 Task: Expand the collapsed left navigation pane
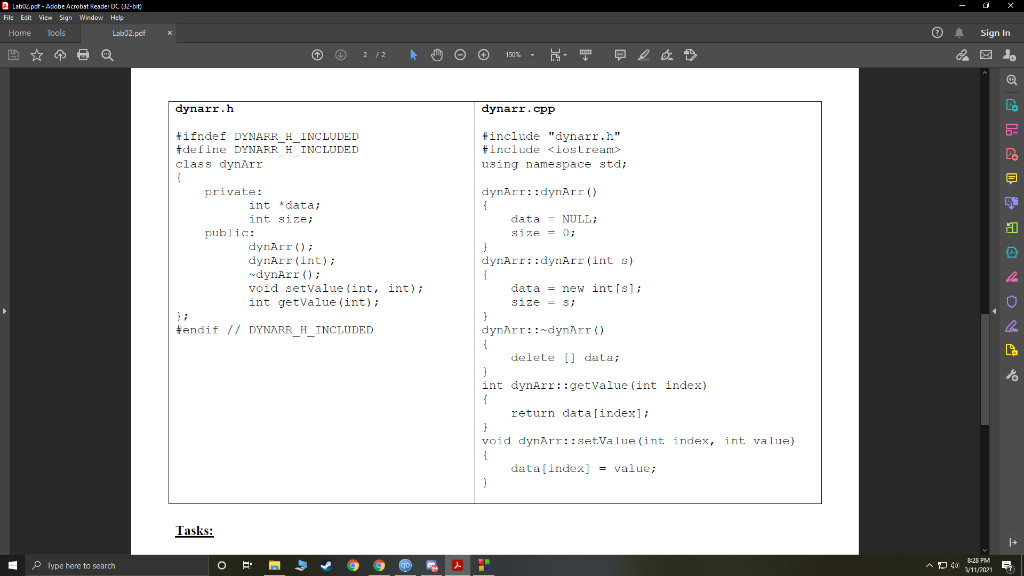[5, 310]
